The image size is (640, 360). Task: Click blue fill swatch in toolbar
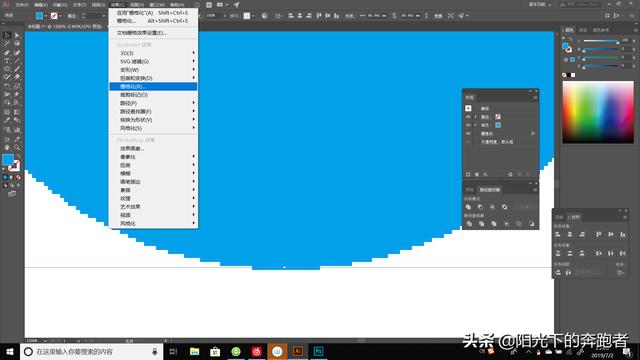[8, 159]
